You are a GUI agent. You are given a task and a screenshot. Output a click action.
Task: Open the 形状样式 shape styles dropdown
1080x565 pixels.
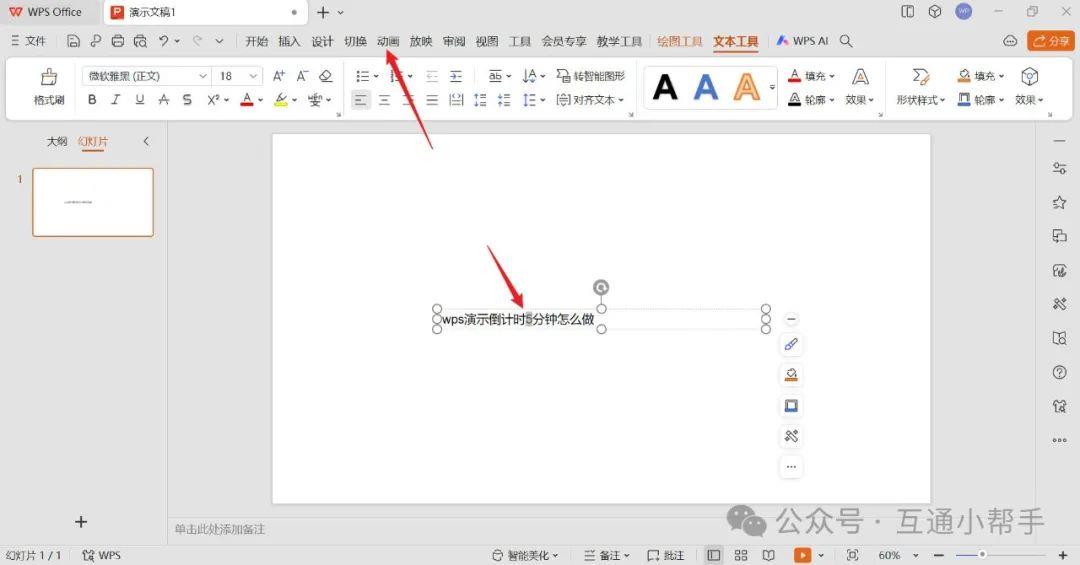[x=920, y=100]
